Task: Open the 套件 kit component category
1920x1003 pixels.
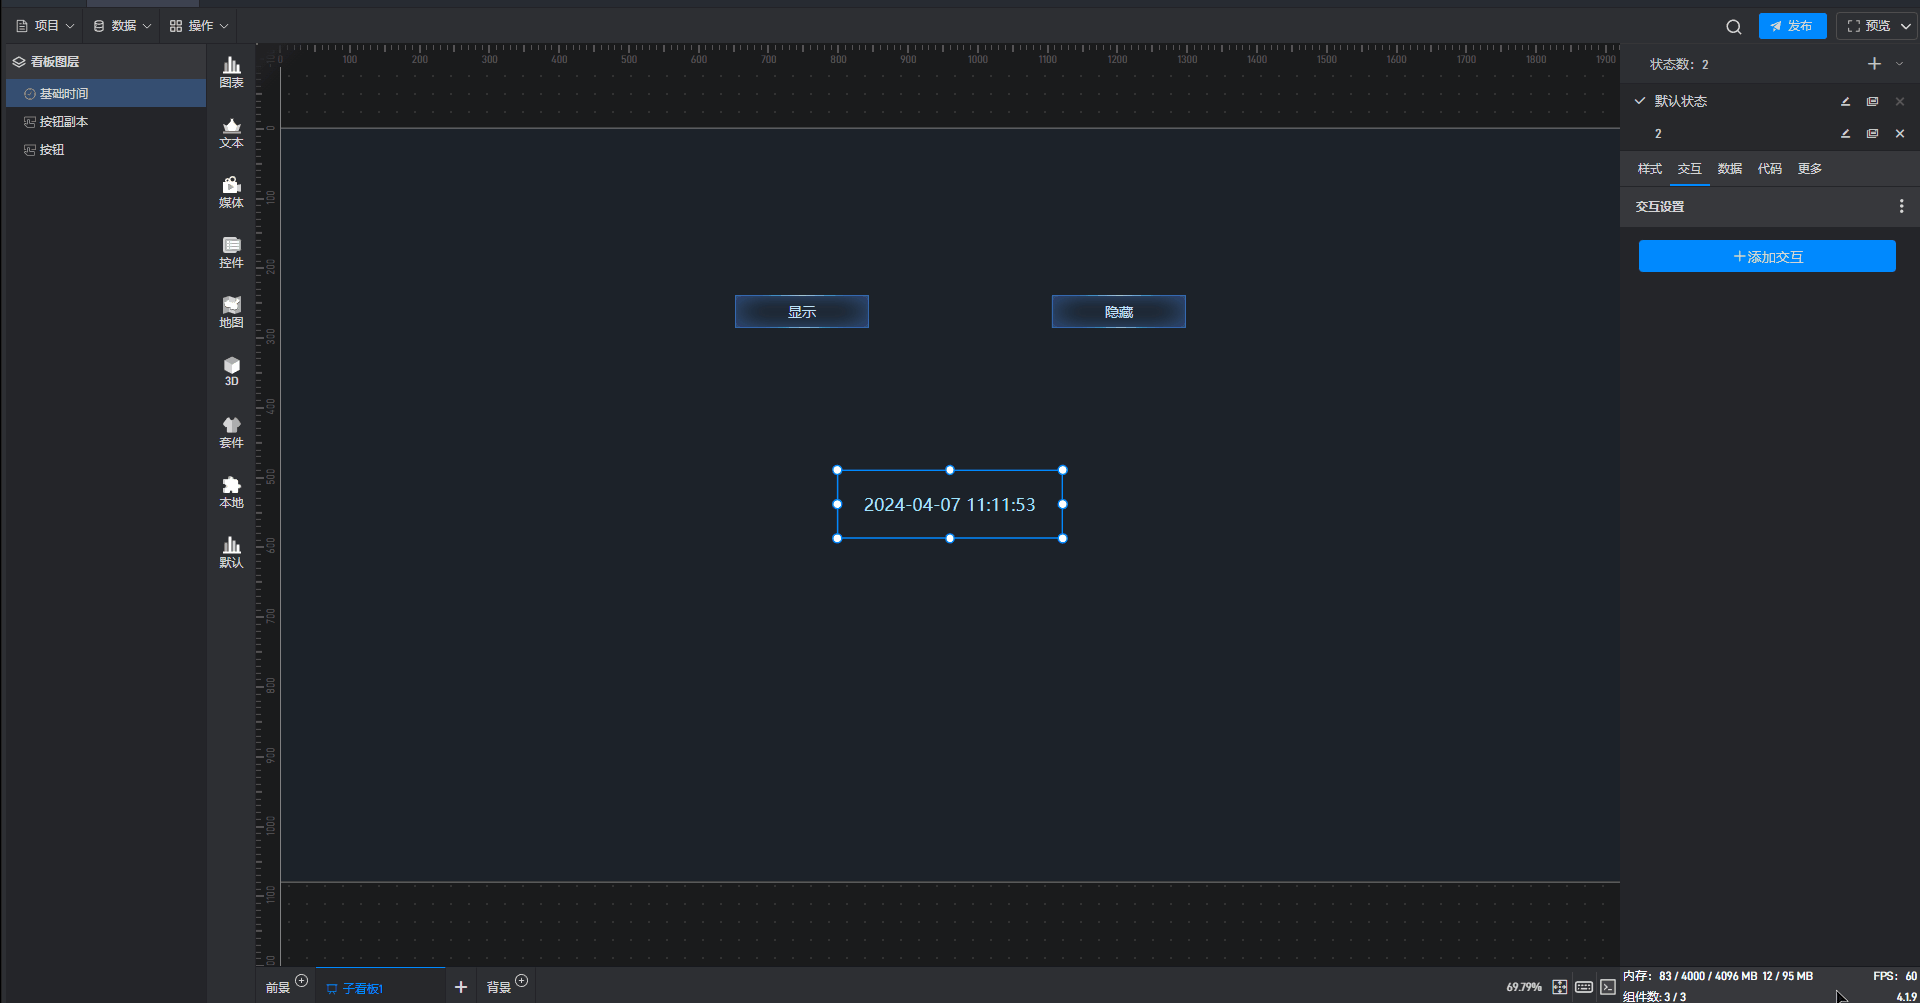Action: point(231,432)
